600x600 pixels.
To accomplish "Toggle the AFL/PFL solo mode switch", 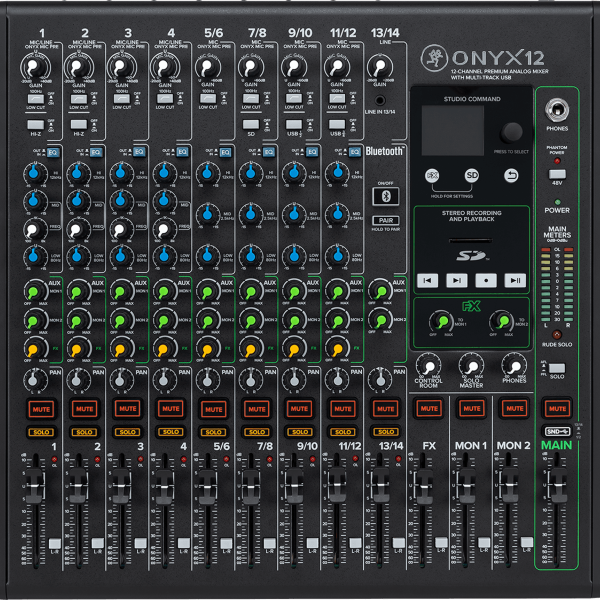I will pos(557,368).
